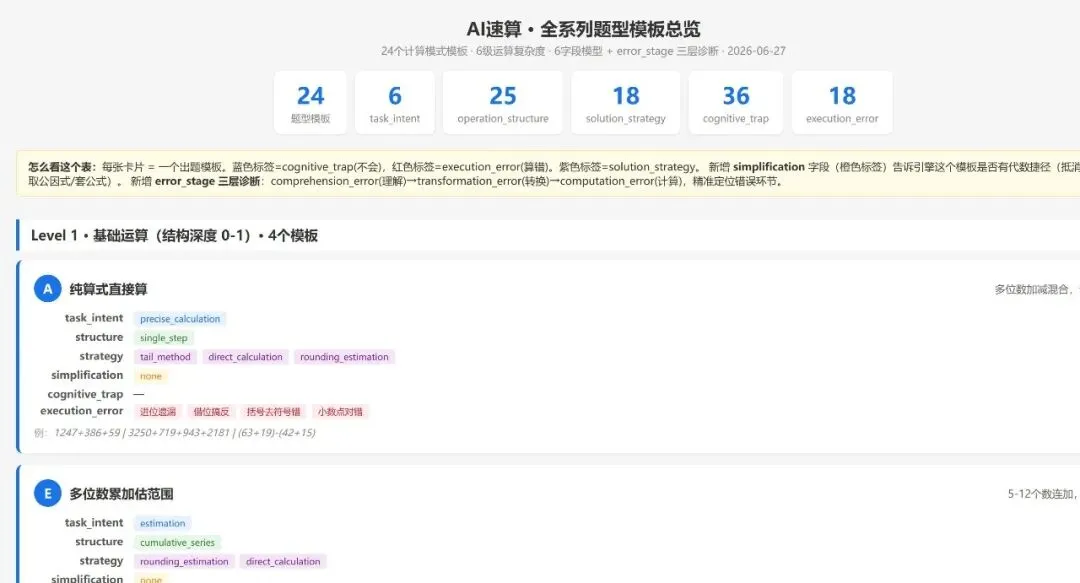
Task: Click the orange none tag in card A
Action: pos(151,376)
